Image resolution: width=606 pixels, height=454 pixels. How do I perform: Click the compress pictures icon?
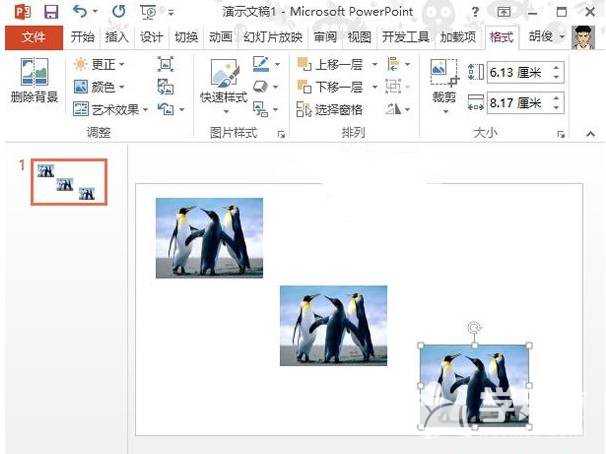[x=166, y=64]
